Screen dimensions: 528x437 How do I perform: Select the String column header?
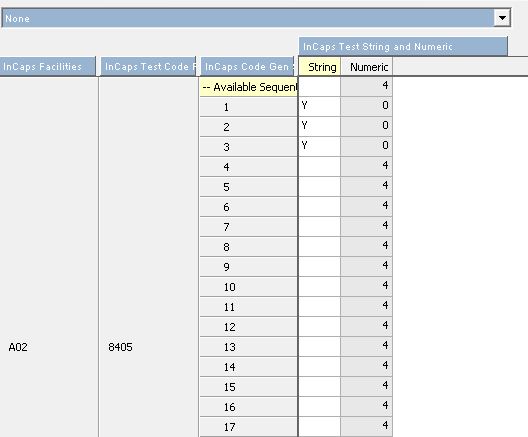coord(320,67)
